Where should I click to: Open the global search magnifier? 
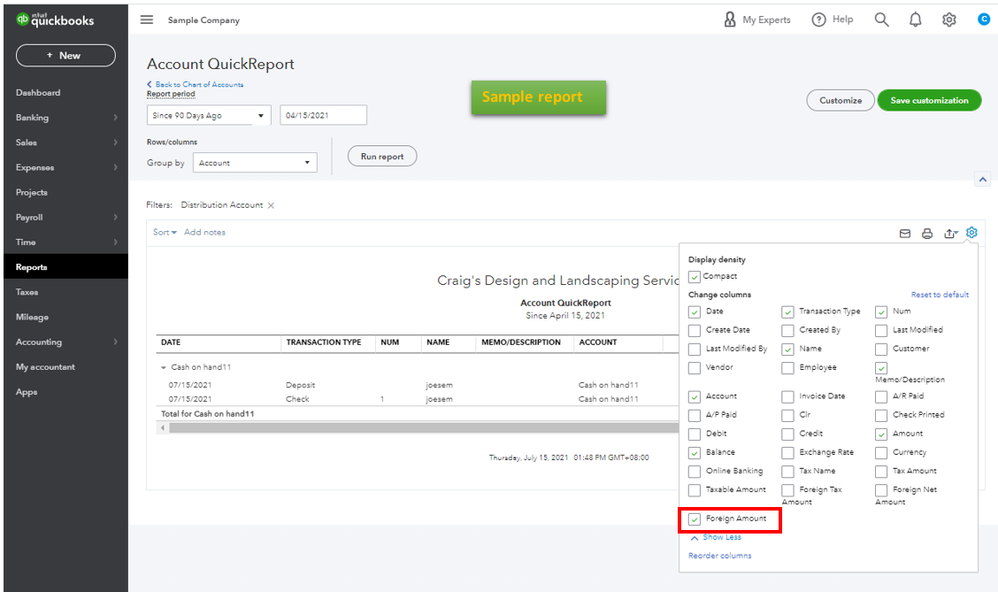(x=881, y=19)
